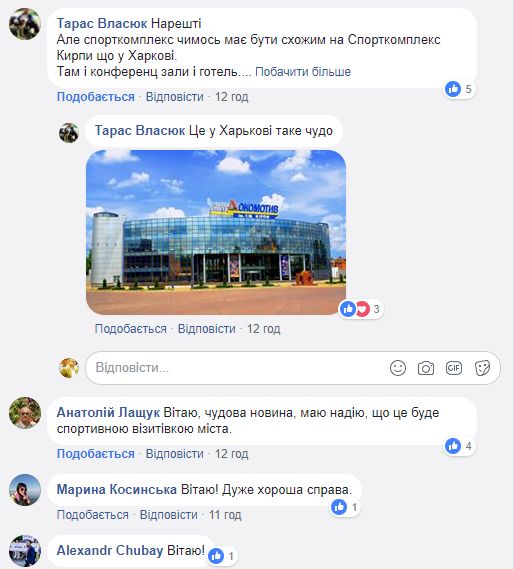Screen dimensions: 514x569
Task: Open Alexandr Chubay's profile name link
Action: tap(110, 550)
